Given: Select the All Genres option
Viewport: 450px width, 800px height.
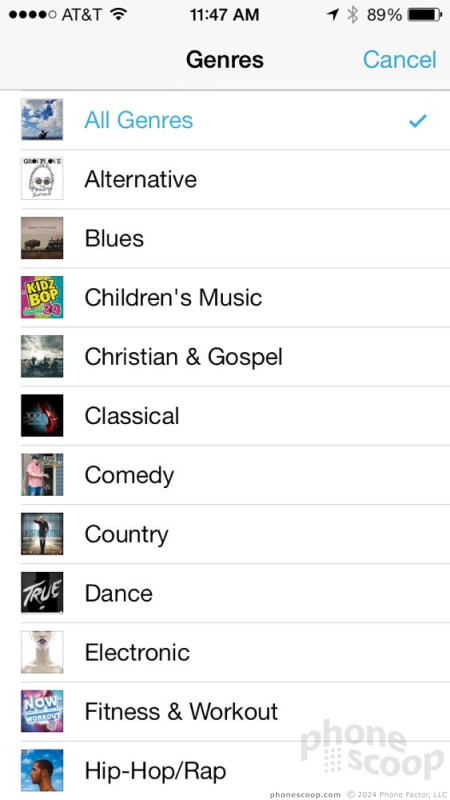Looking at the screenshot, I should (235, 120).
